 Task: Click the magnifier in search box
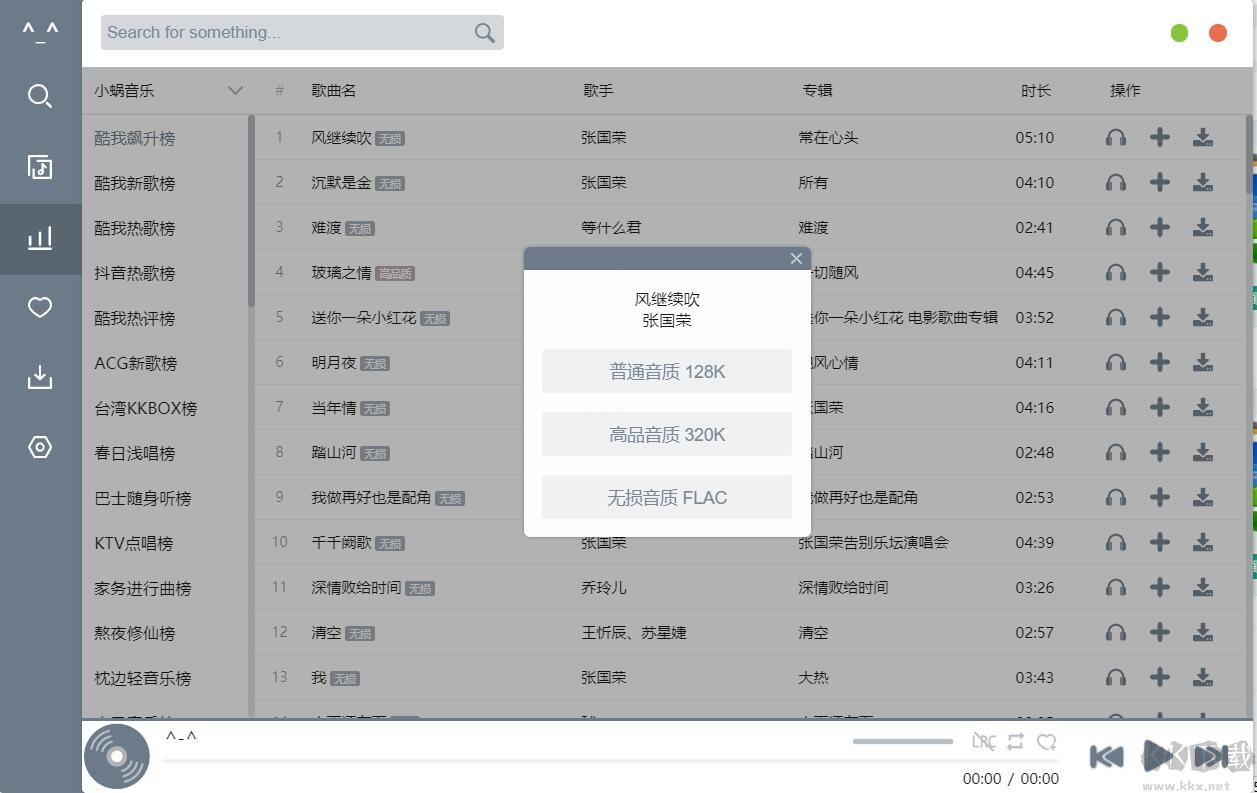click(485, 33)
